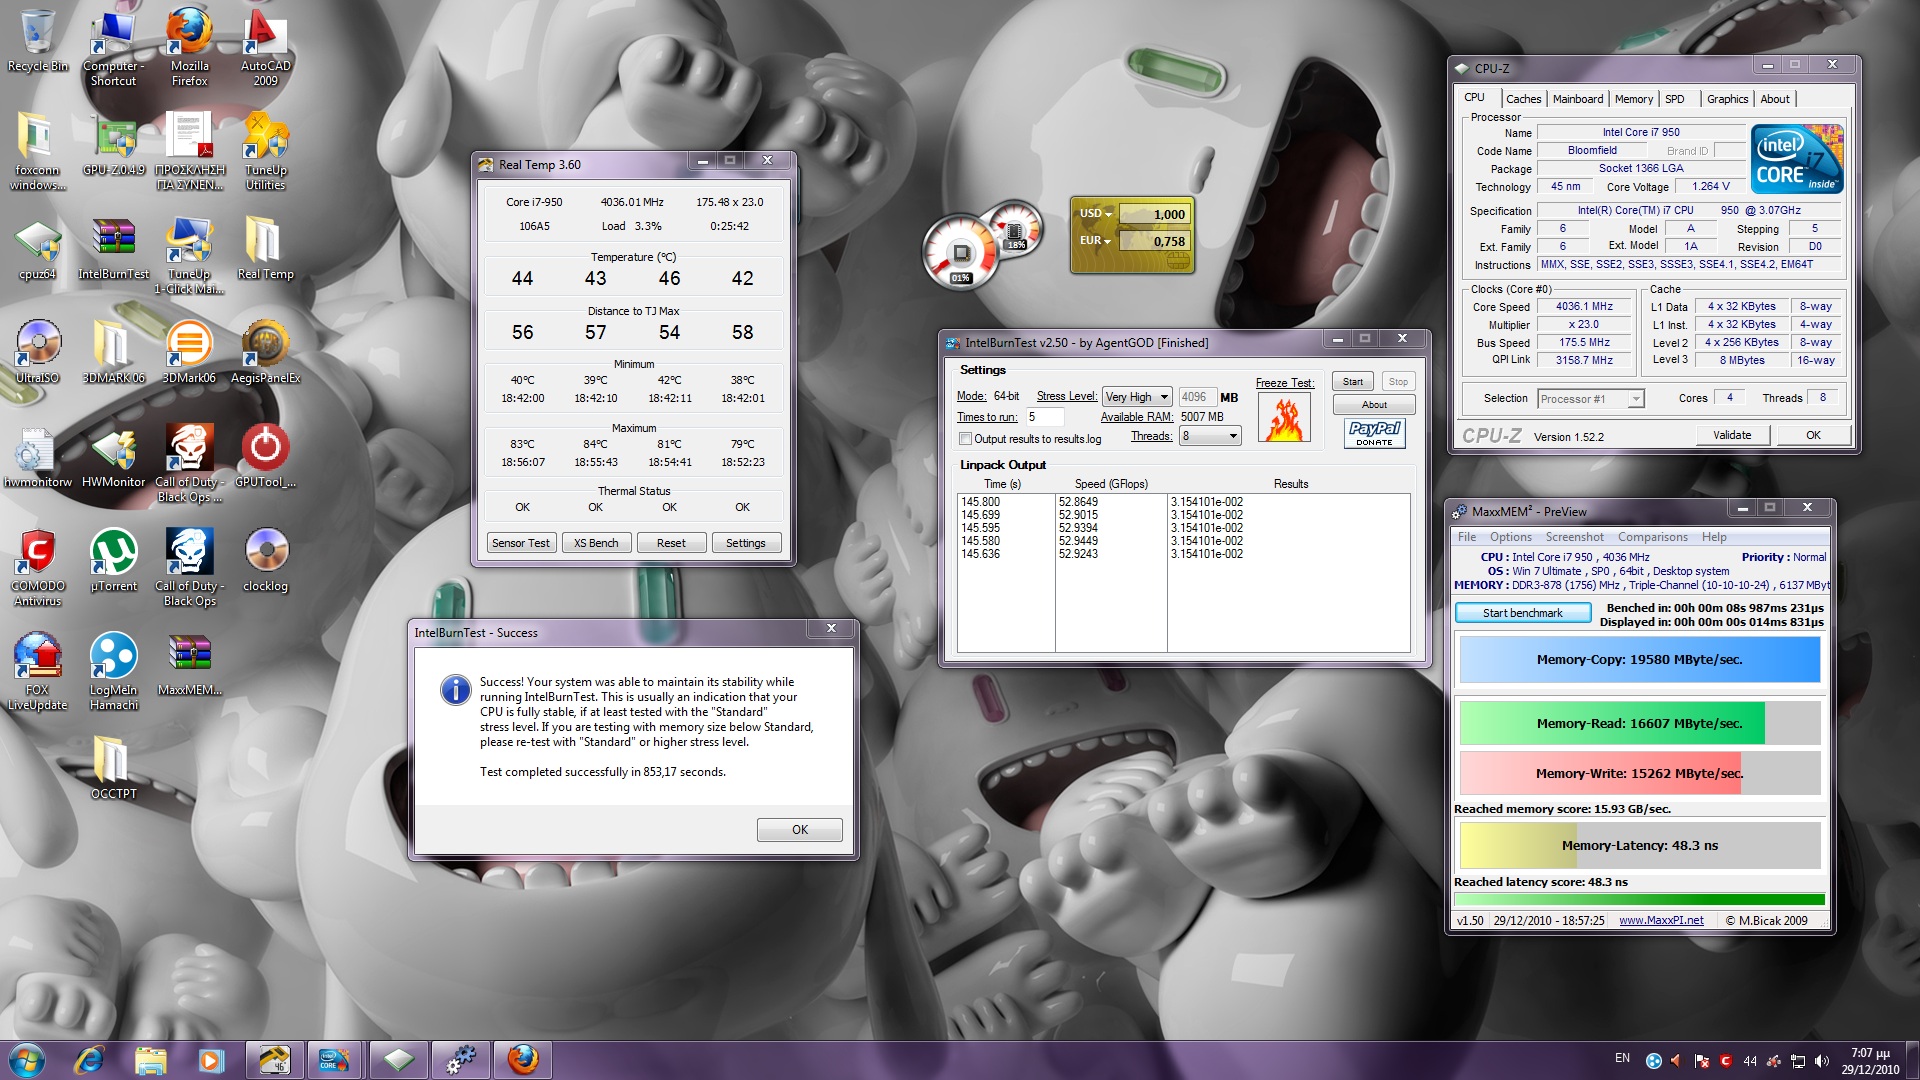Open MaxxMEM File menu

[x=1466, y=537]
